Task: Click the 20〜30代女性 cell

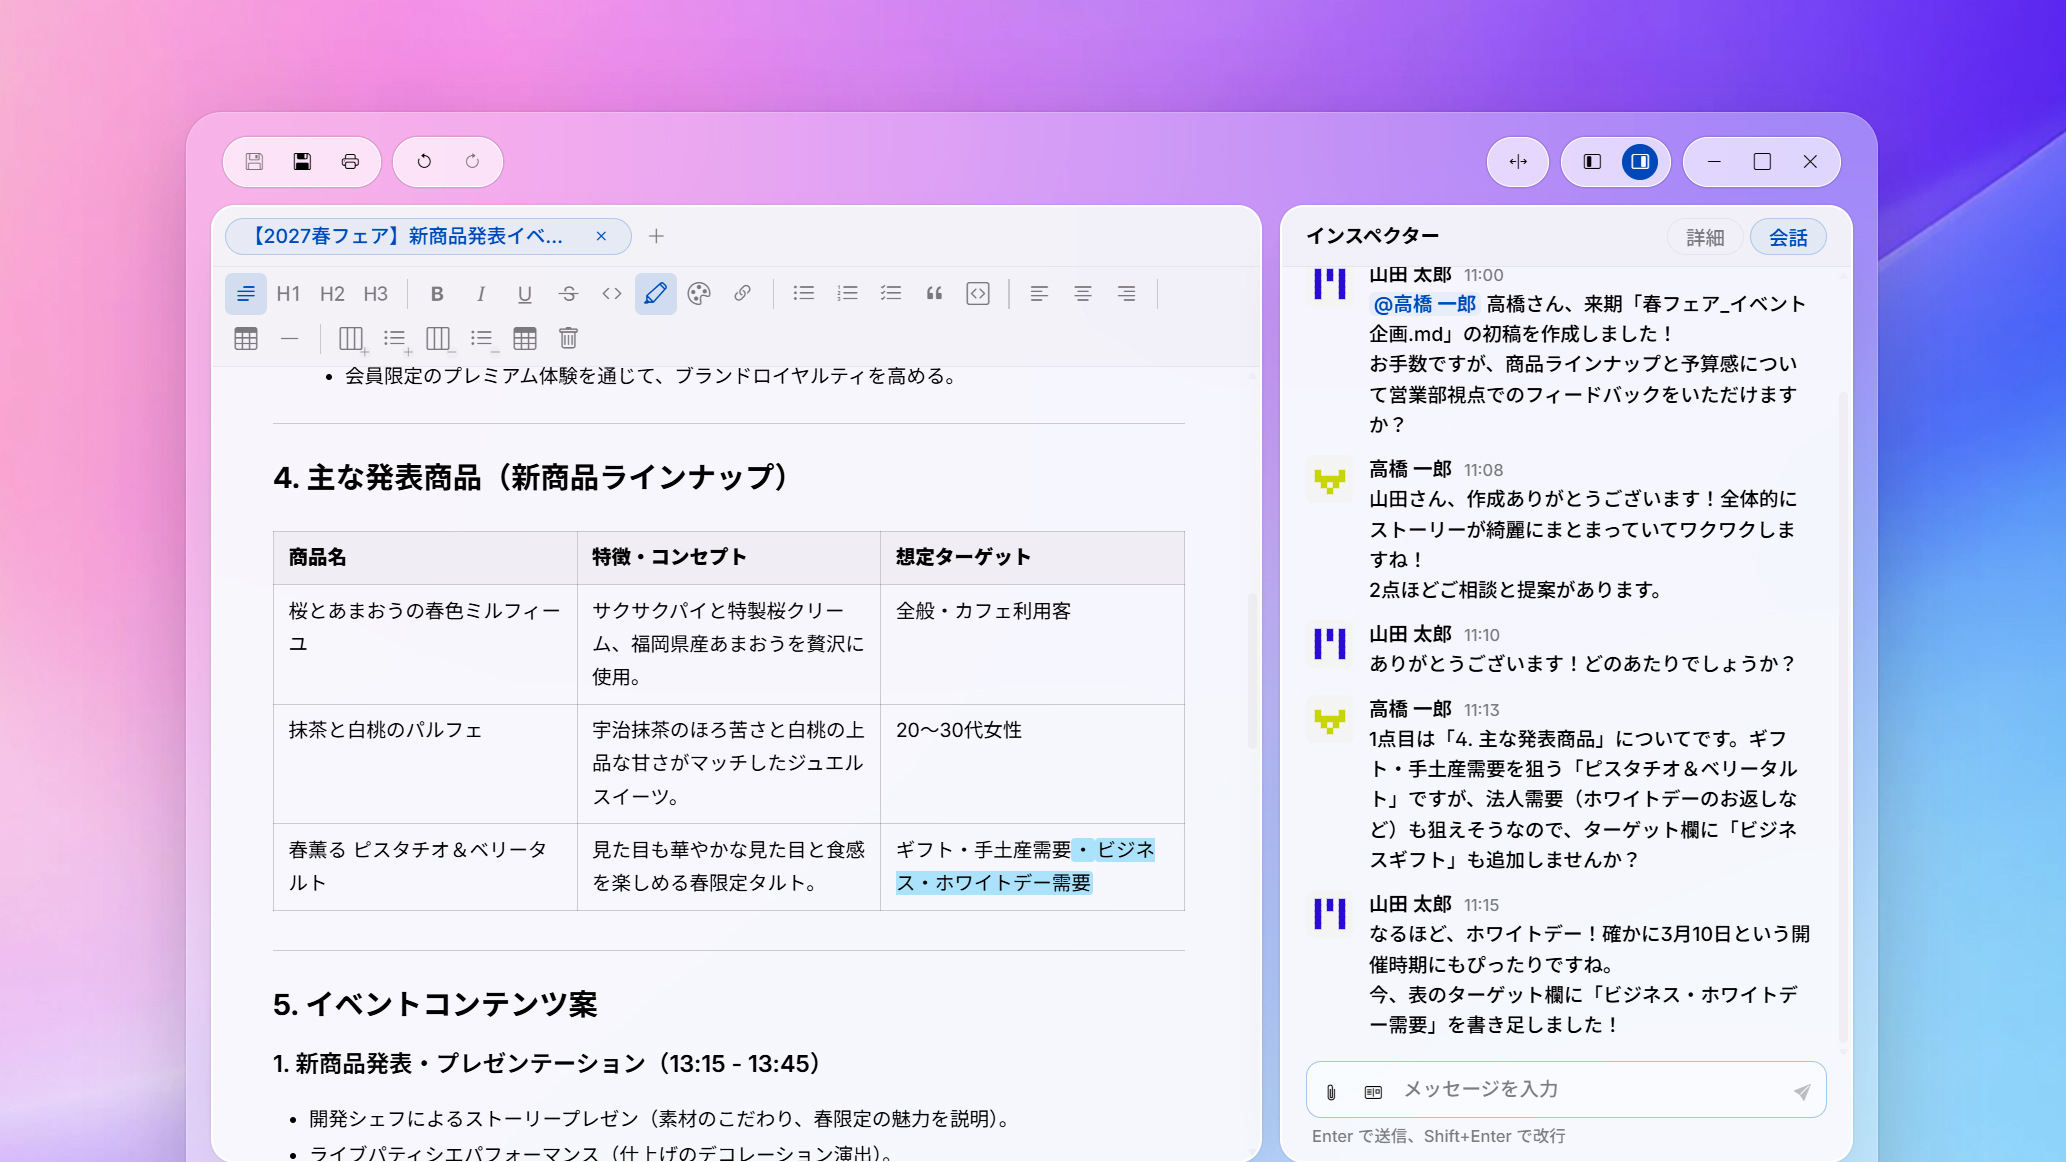Action: (x=1032, y=764)
